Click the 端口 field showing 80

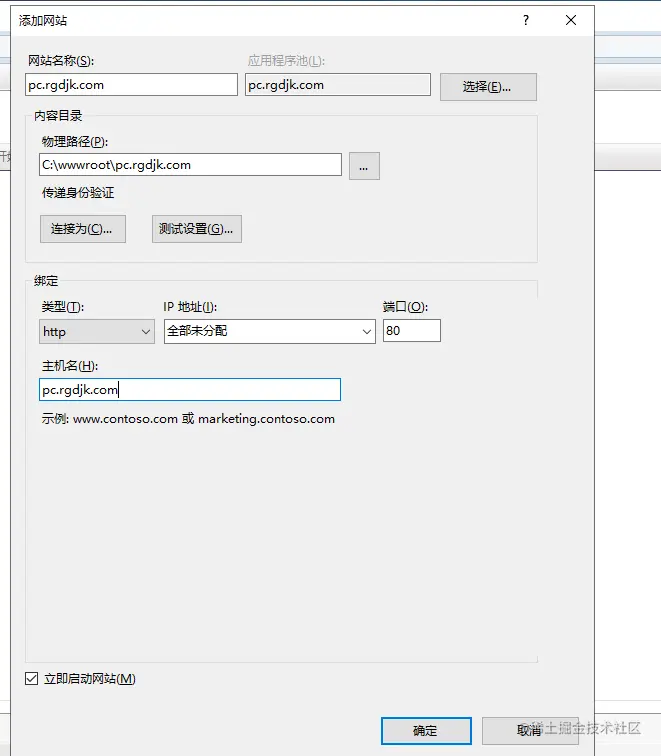[412, 331]
